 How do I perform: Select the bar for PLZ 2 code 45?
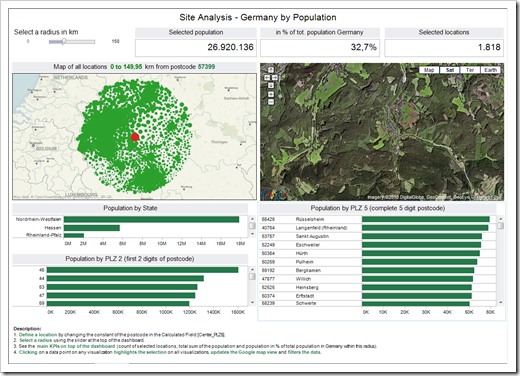tap(142, 270)
